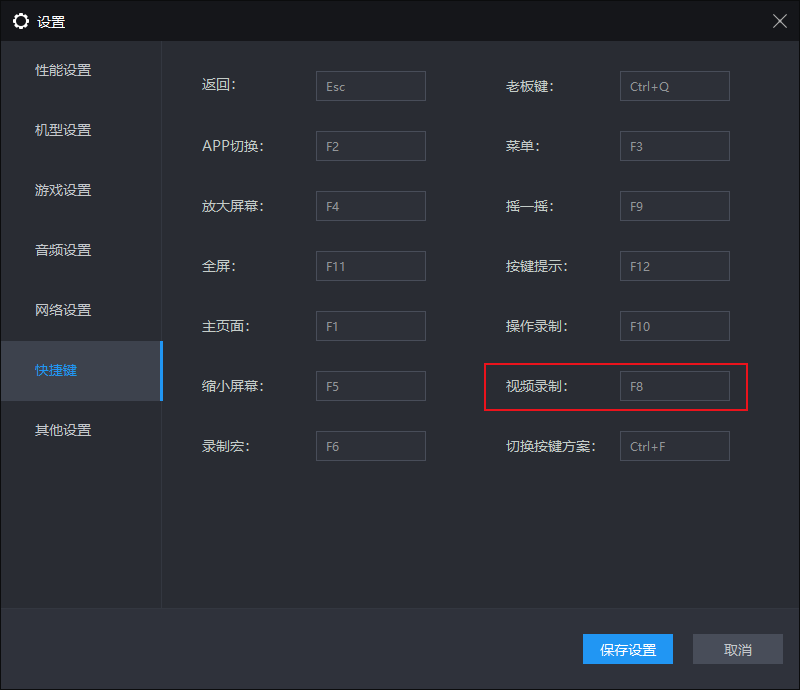This screenshot has height=690, width=800.
Task: Edit the 老板键 shortcut field Ctrl+Q
Action: [x=674, y=86]
